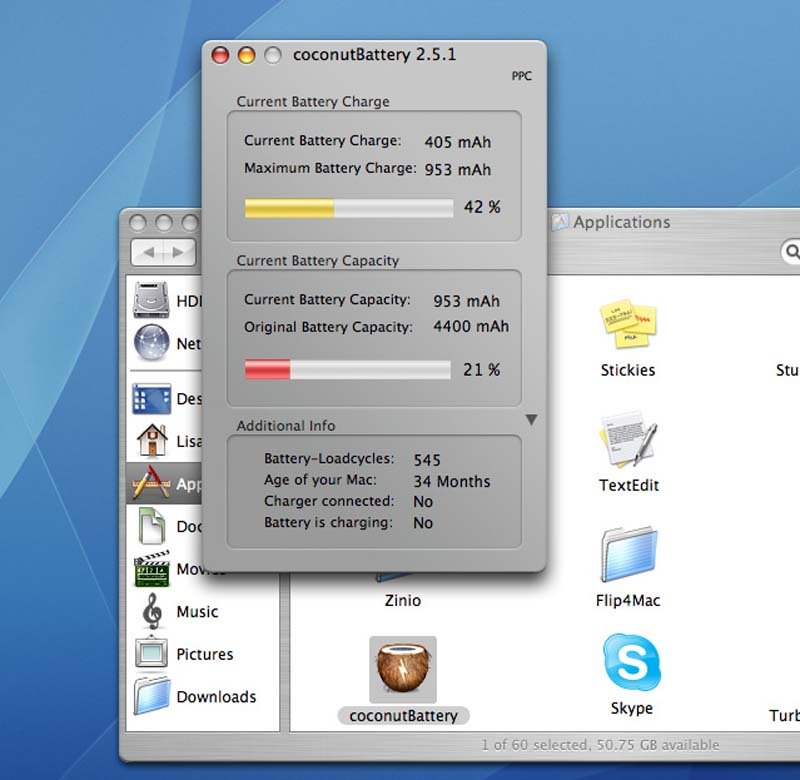Screen dimensions: 800x780
Task: Click the Applications title of the Finder window
Action: (x=621, y=222)
